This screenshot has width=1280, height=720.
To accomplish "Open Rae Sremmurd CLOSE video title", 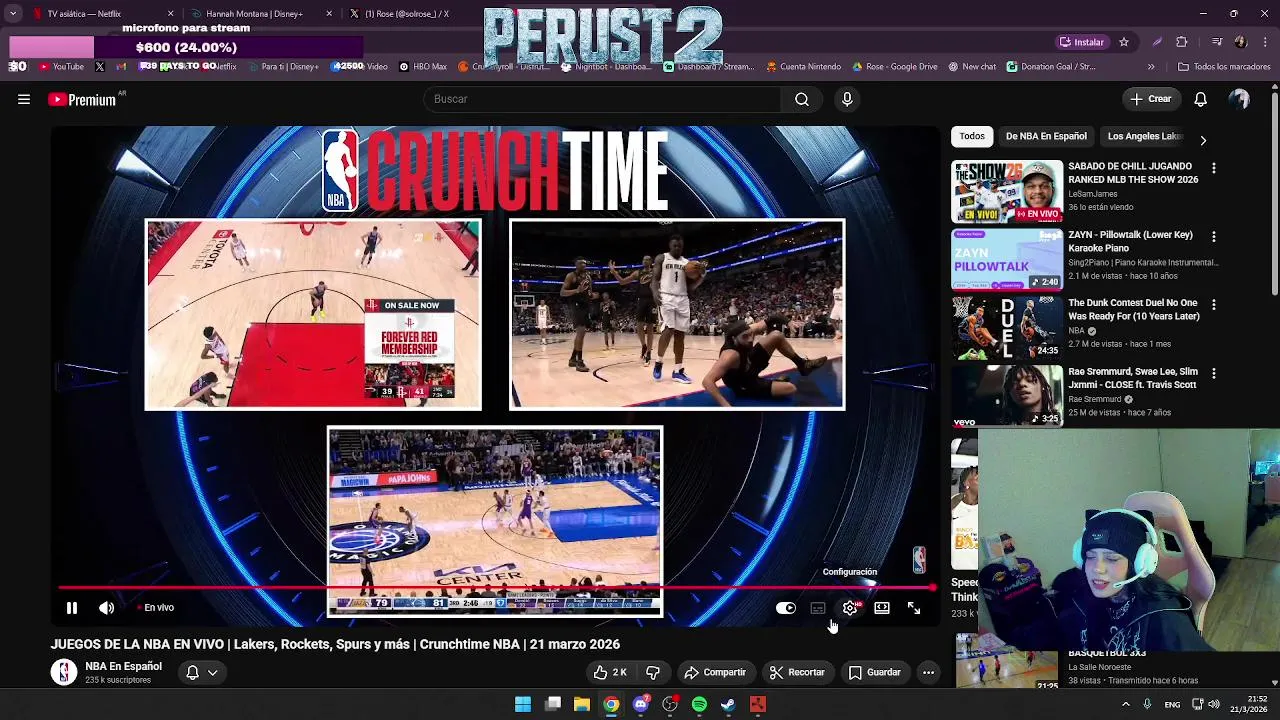I will (x=1133, y=378).
